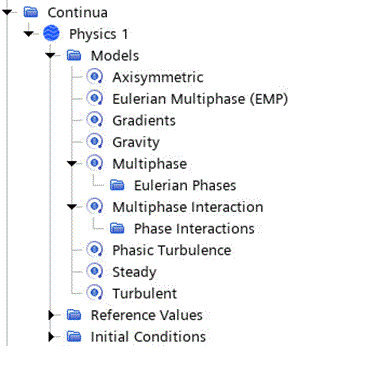Collapse the Models folder

point(51,56)
